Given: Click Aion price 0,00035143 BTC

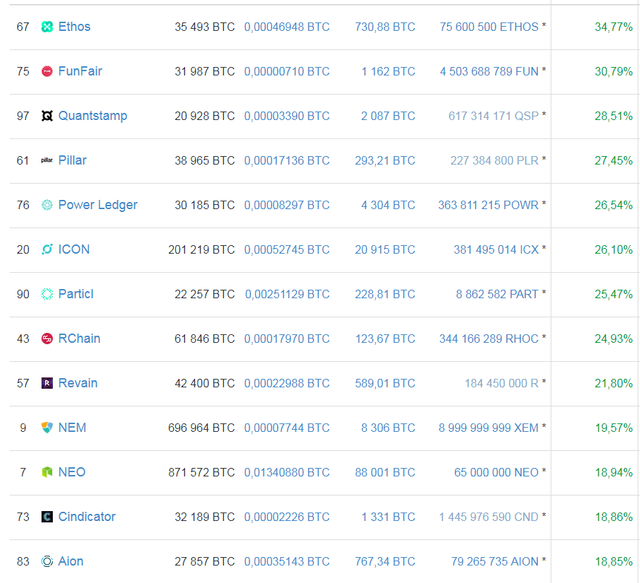Looking at the screenshot, I should click(x=287, y=561).
